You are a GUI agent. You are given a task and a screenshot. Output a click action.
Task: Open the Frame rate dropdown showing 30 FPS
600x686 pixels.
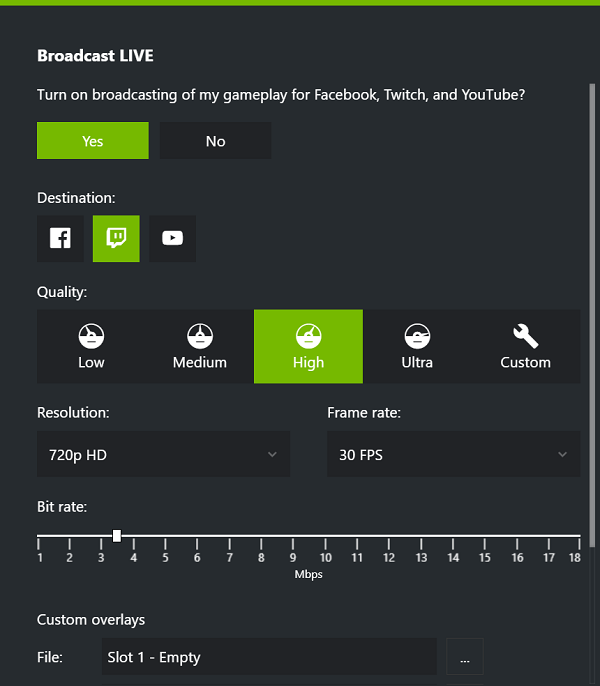coord(454,454)
